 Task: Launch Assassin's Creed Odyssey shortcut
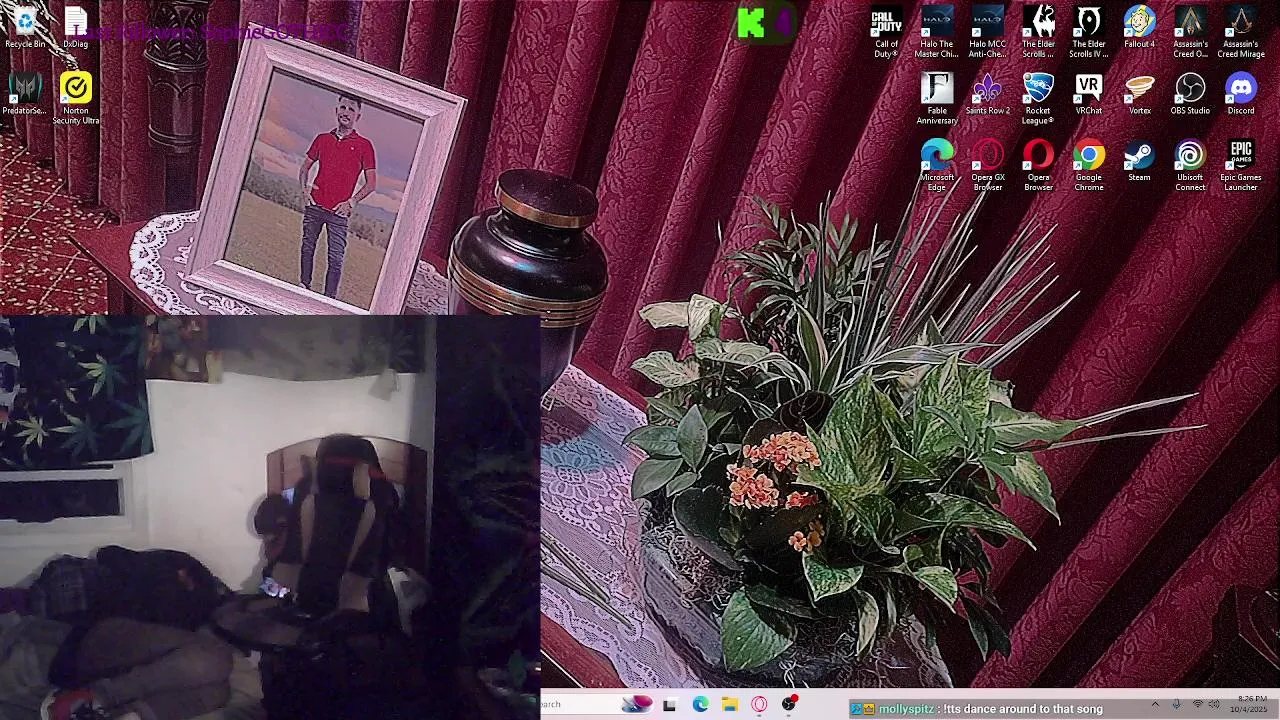1190,32
